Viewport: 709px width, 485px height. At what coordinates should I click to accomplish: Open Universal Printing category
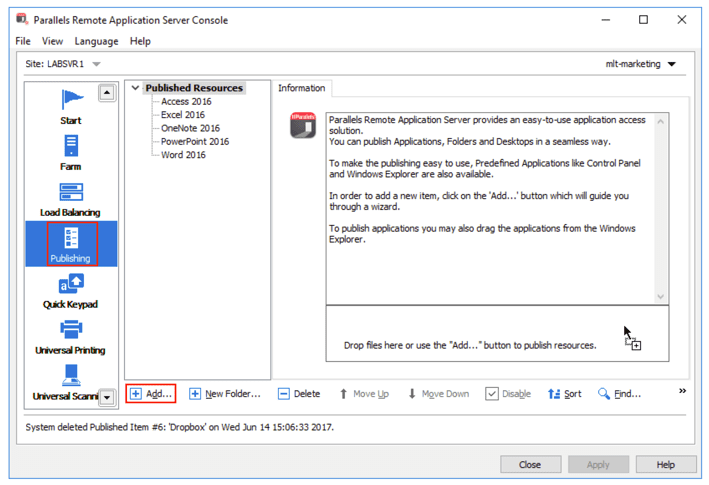70,338
